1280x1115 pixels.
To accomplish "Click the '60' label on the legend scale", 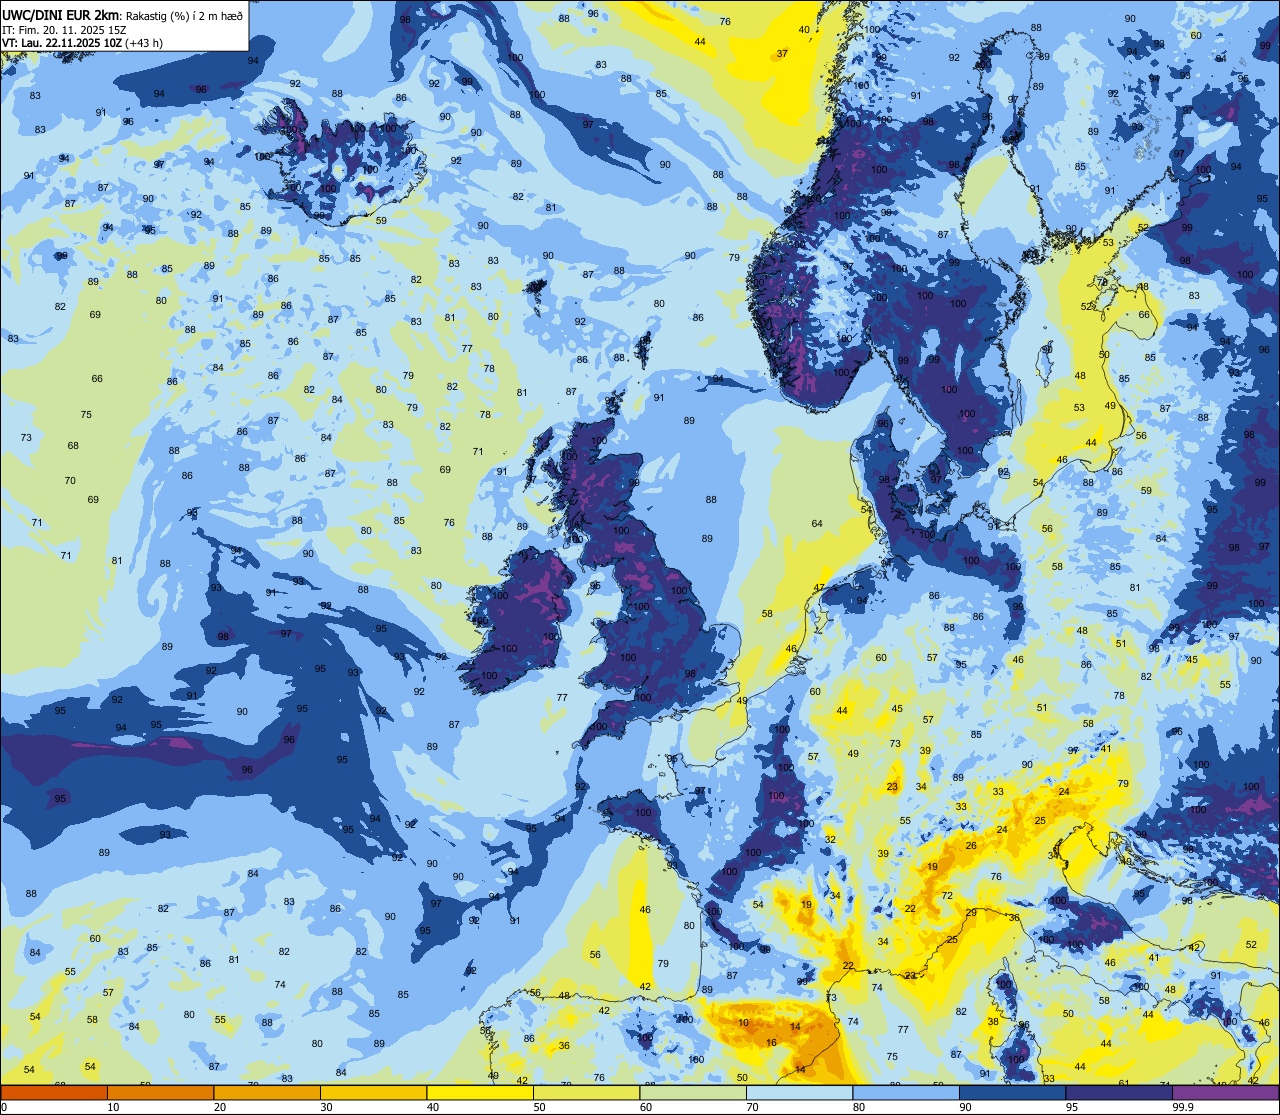I will click(x=646, y=1107).
